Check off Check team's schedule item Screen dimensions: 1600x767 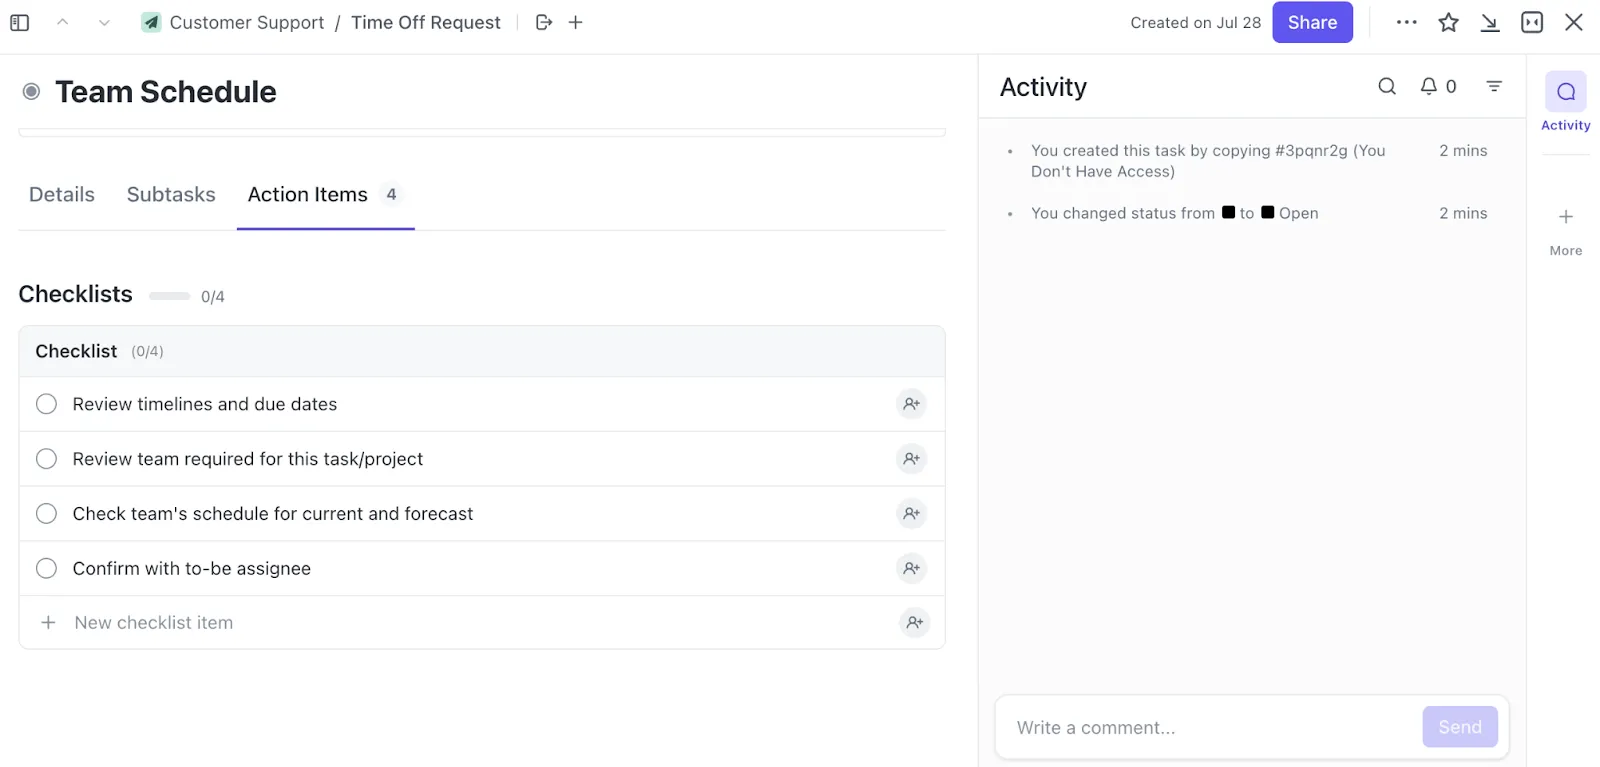coord(46,514)
